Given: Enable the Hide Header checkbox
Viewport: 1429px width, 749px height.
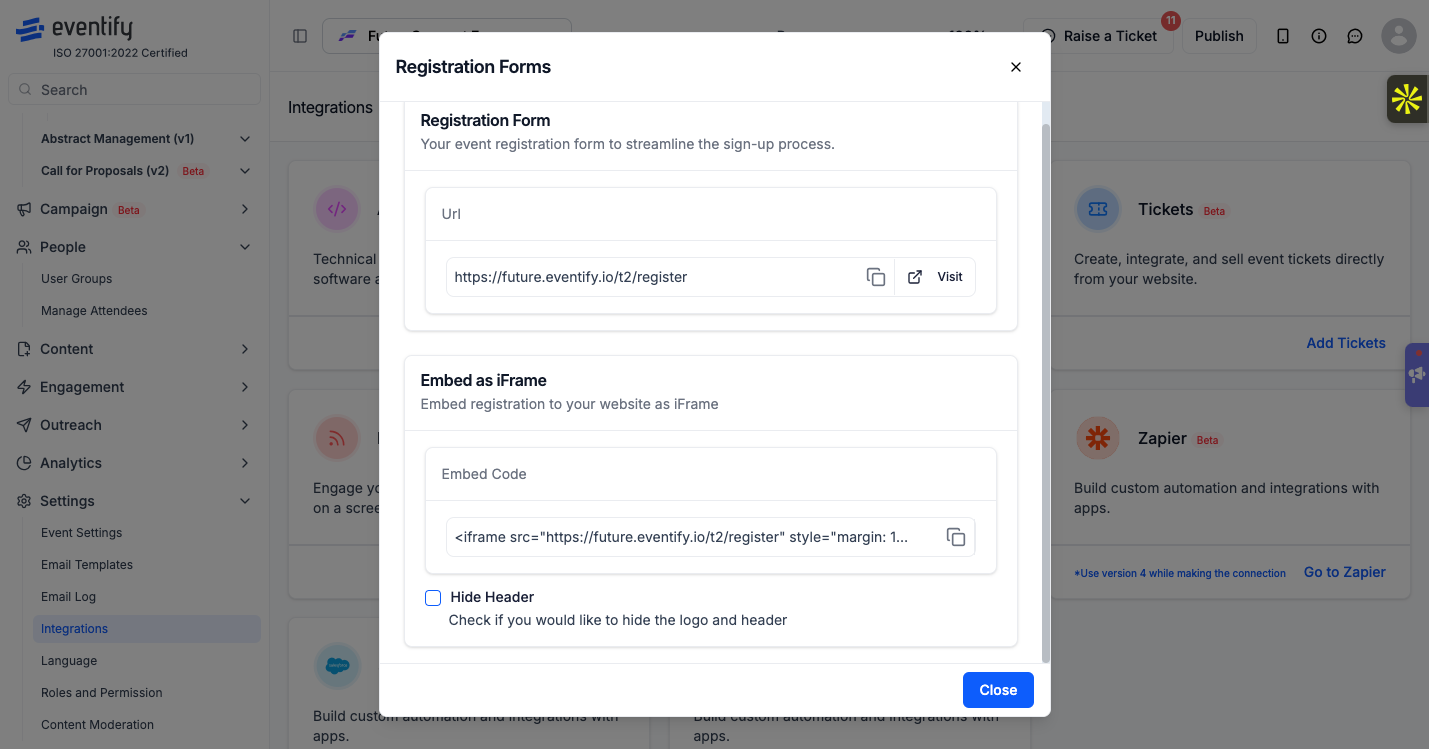Looking at the screenshot, I should pos(433,598).
